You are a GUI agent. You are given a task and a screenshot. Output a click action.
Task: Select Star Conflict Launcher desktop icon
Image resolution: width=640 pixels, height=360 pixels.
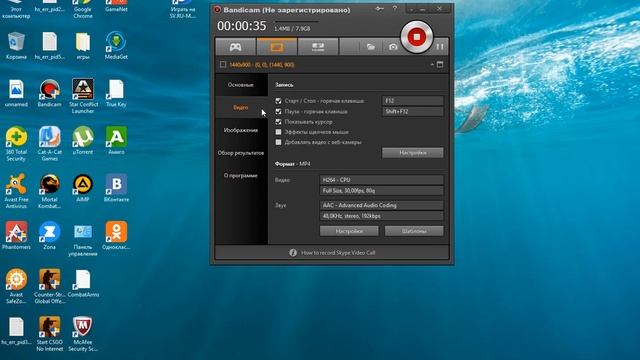click(x=83, y=96)
